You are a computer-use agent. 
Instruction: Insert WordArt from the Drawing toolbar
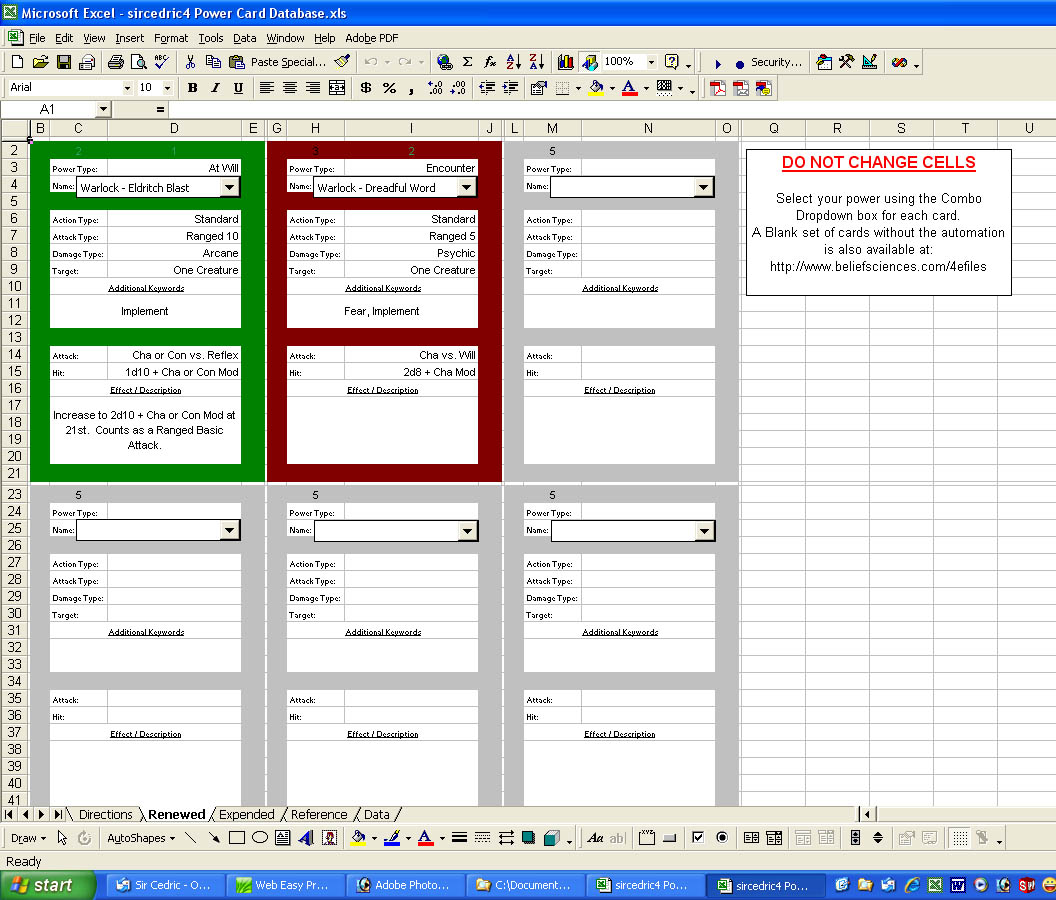(306, 838)
